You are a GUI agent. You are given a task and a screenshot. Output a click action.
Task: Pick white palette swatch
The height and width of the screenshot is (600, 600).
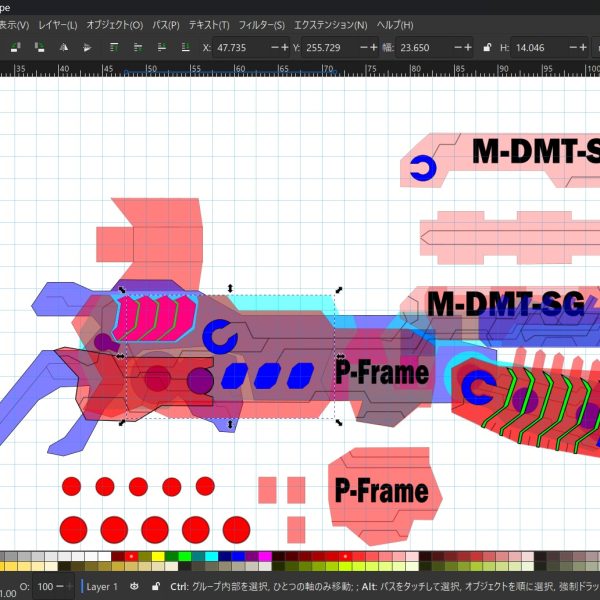coord(104,556)
